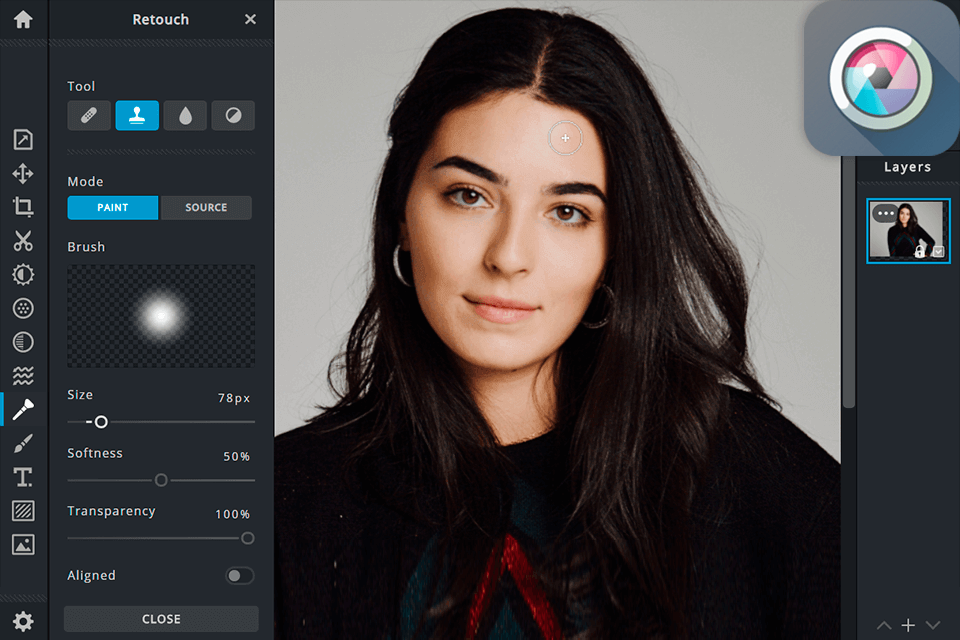Viewport: 960px width, 640px height.
Task: Open the Liquify waves tool
Action: click(x=23, y=375)
